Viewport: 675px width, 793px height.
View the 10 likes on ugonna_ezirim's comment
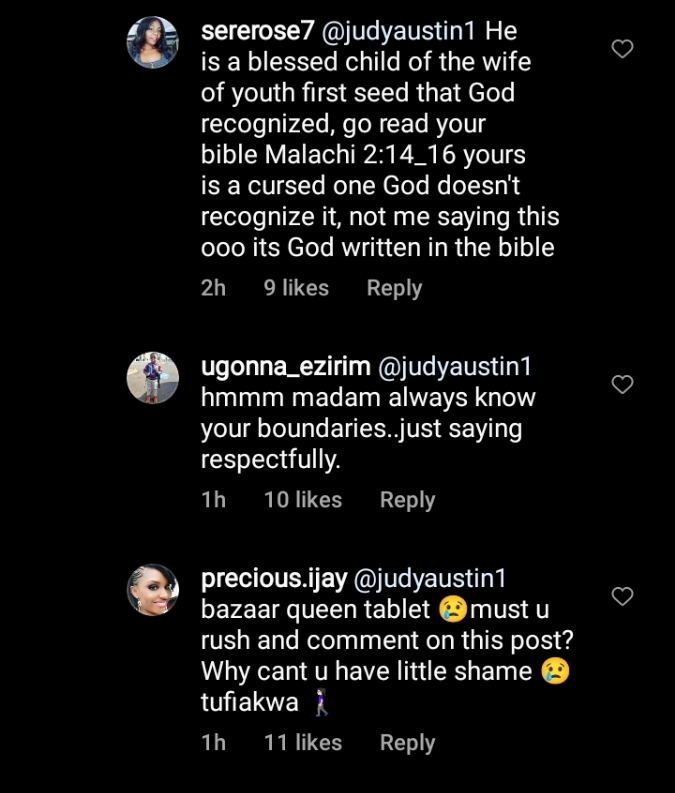(303, 500)
